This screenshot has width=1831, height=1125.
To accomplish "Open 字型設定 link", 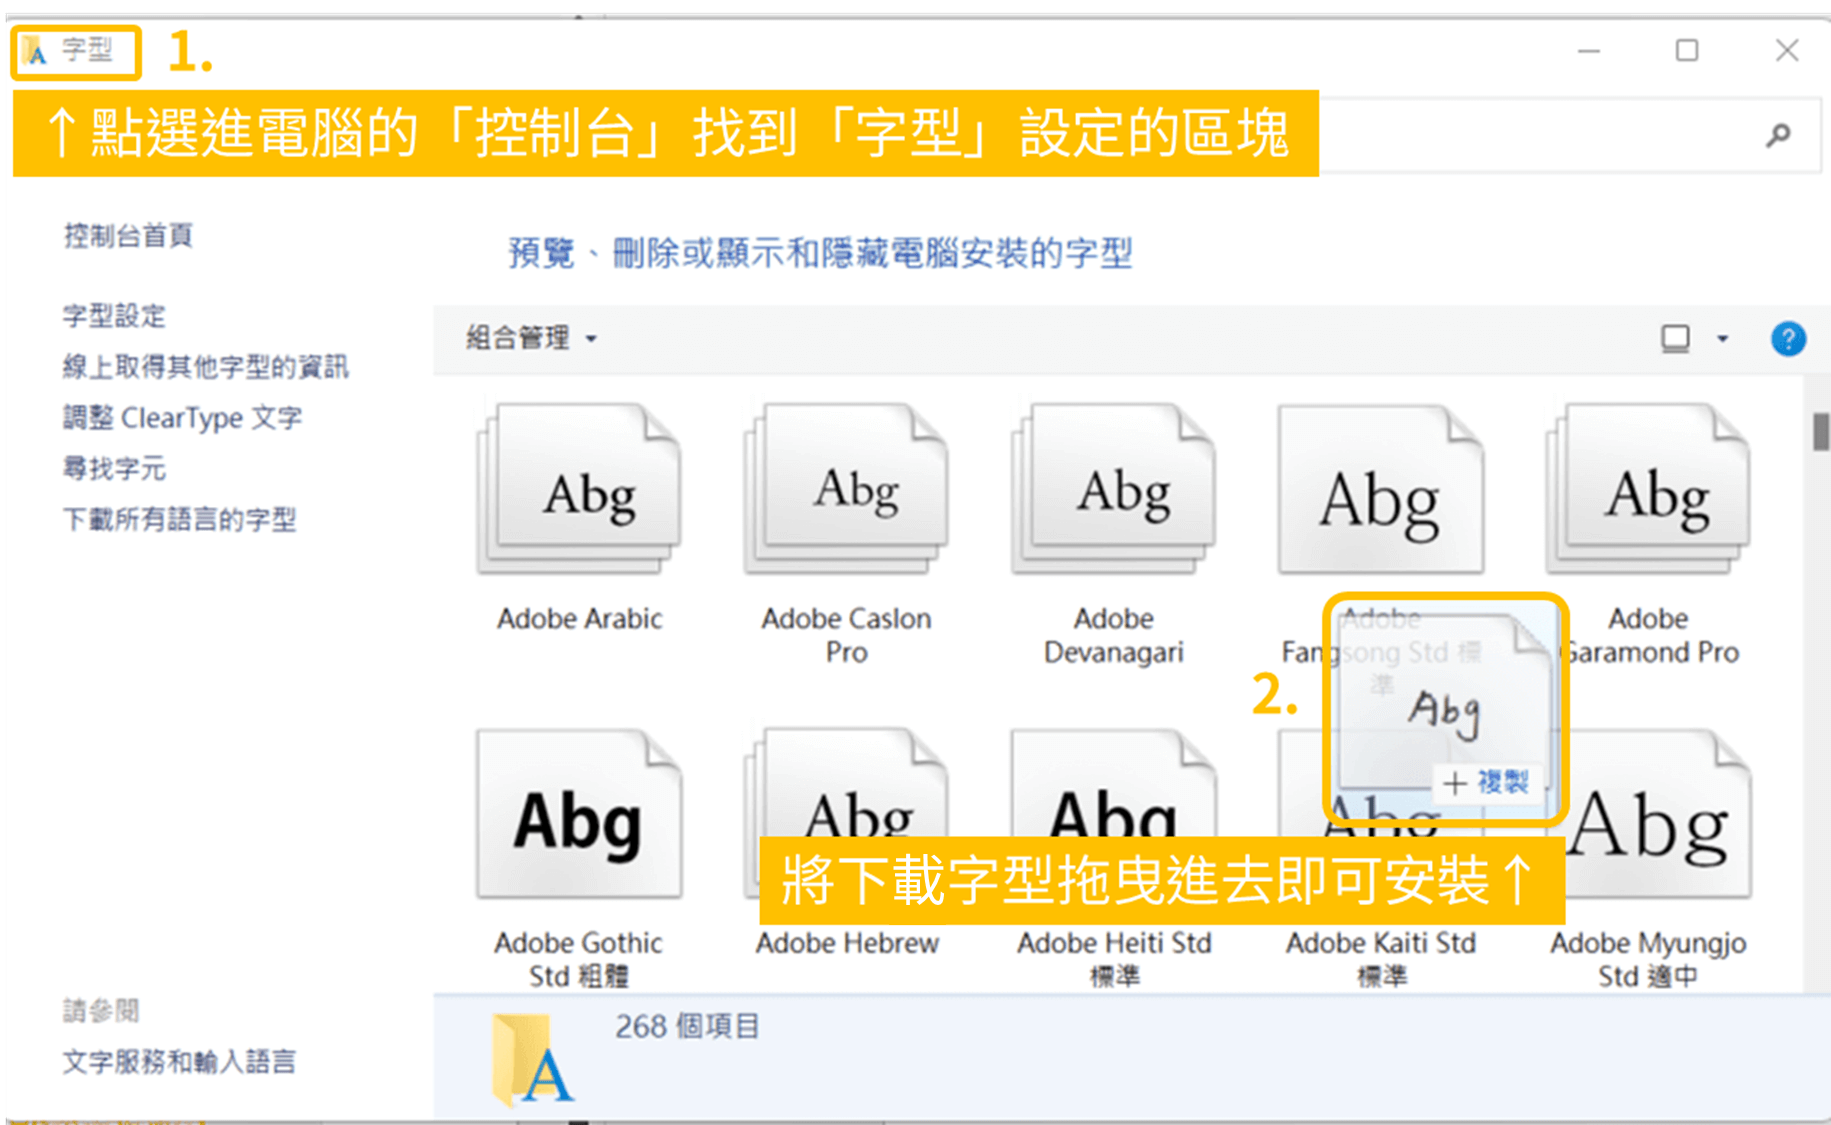I will (115, 316).
